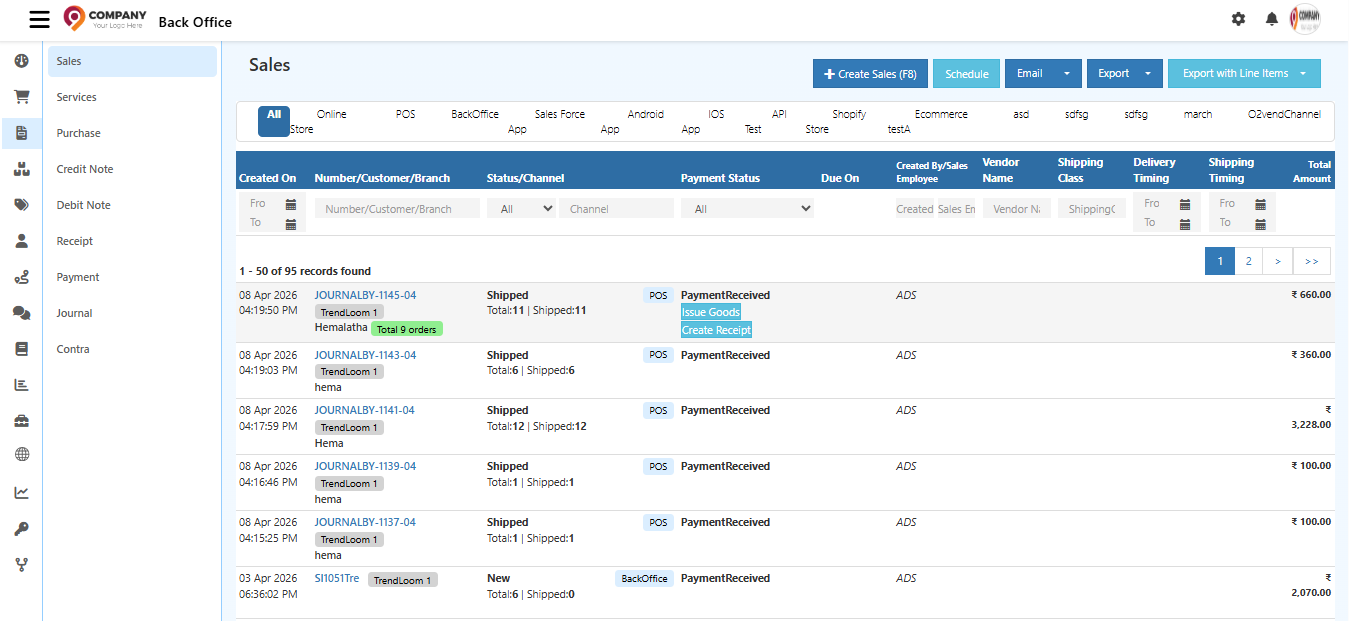The width and height of the screenshot is (1349, 621).
Task: Select the shopping cart icon in sidebar
Action: tap(21, 96)
